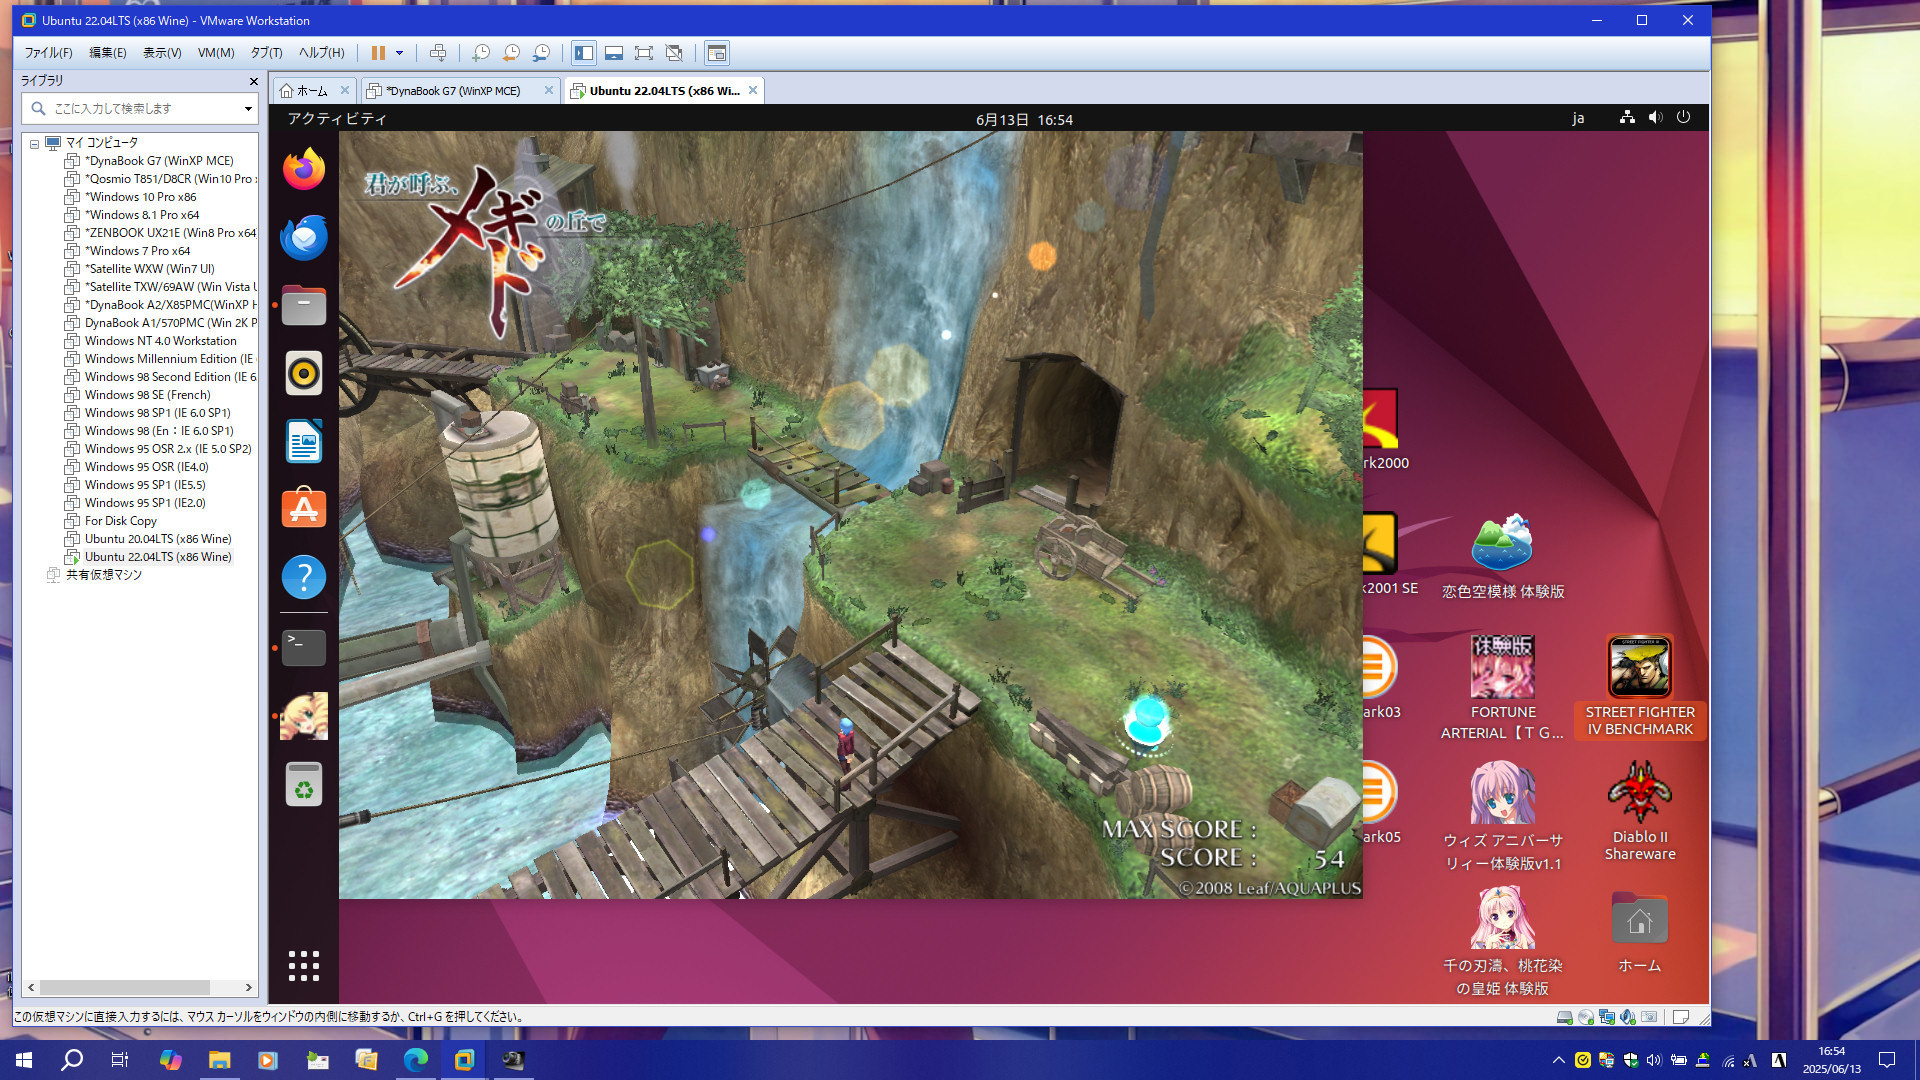The width and height of the screenshot is (1920, 1080).
Task: Open the ja input source indicator
Action: click(x=1578, y=118)
